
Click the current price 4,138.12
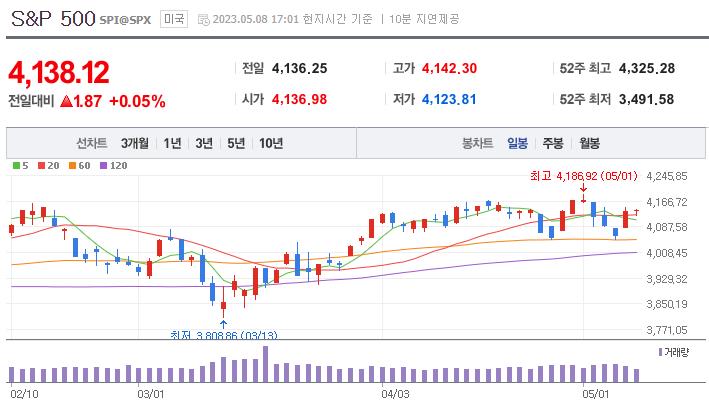59,72
